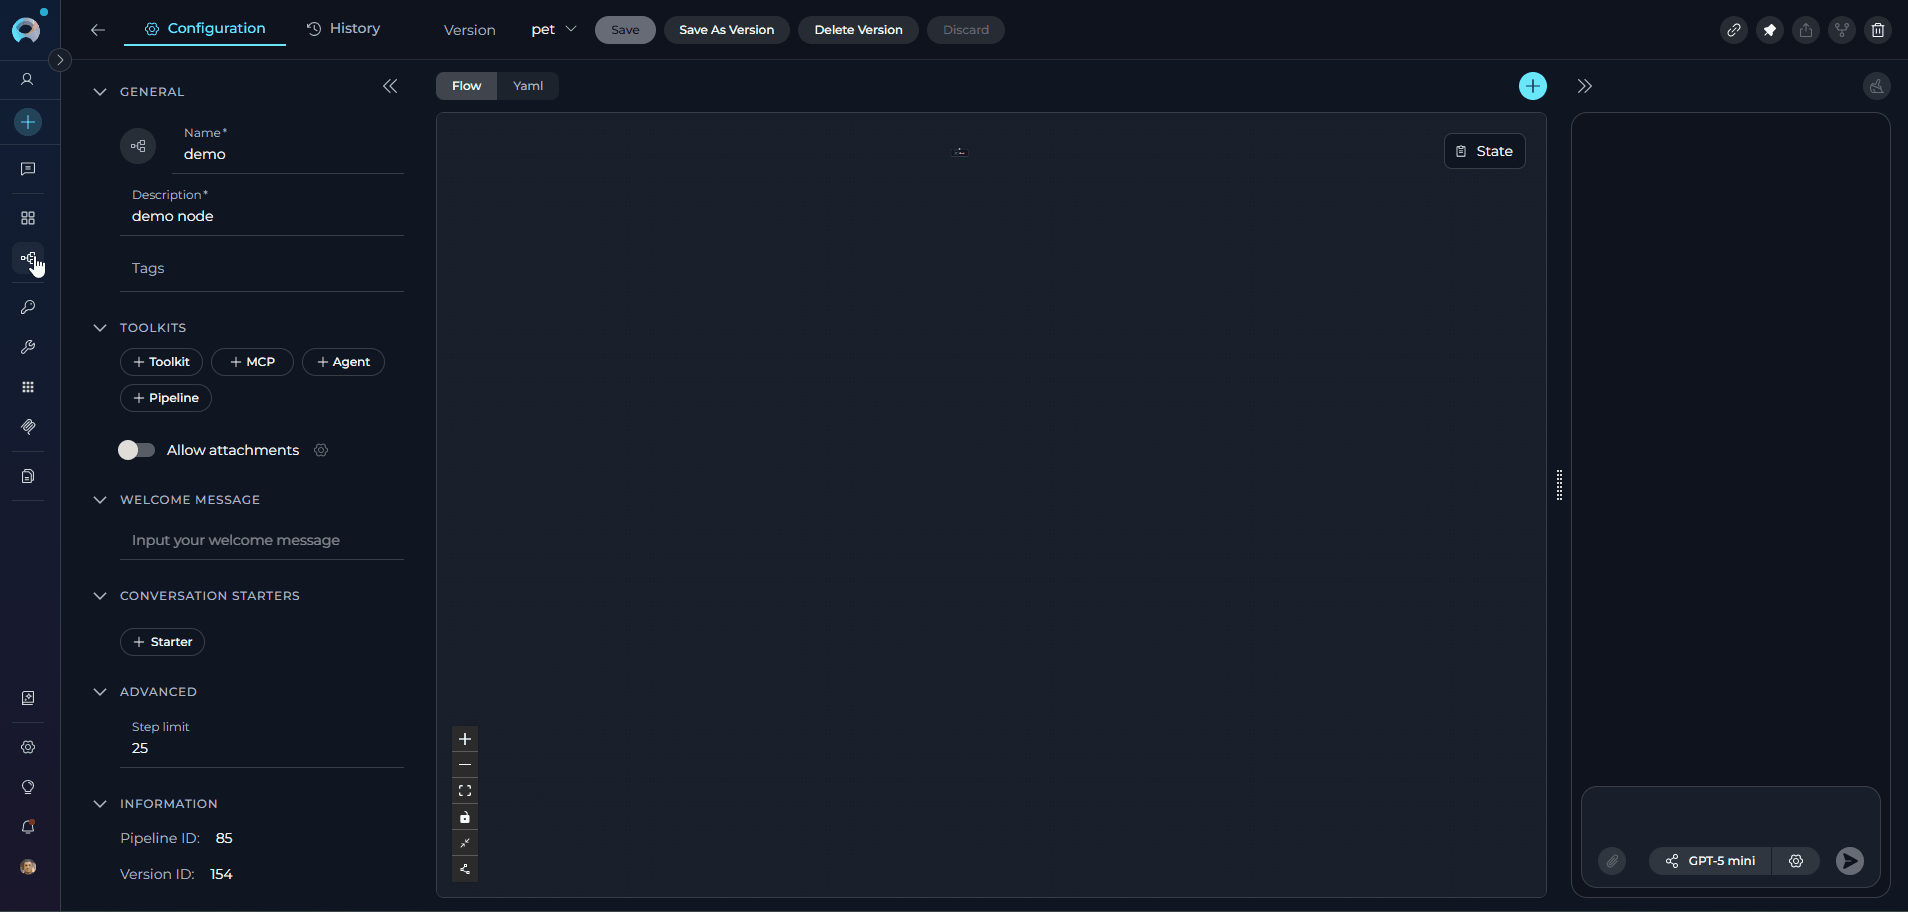This screenshot has height=912, width=1908.
Task: Click the attachment paperclip icon in chat
Action: [x=1612, y=861]
